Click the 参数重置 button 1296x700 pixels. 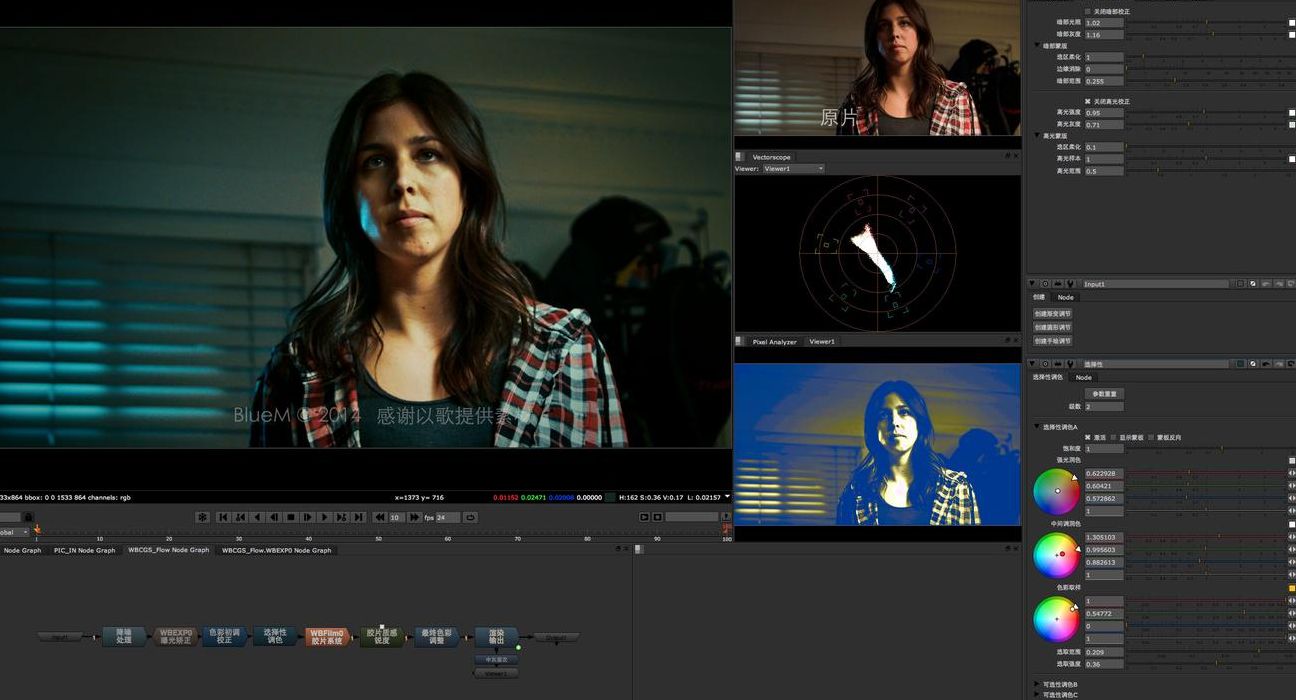pos(1104,394)
